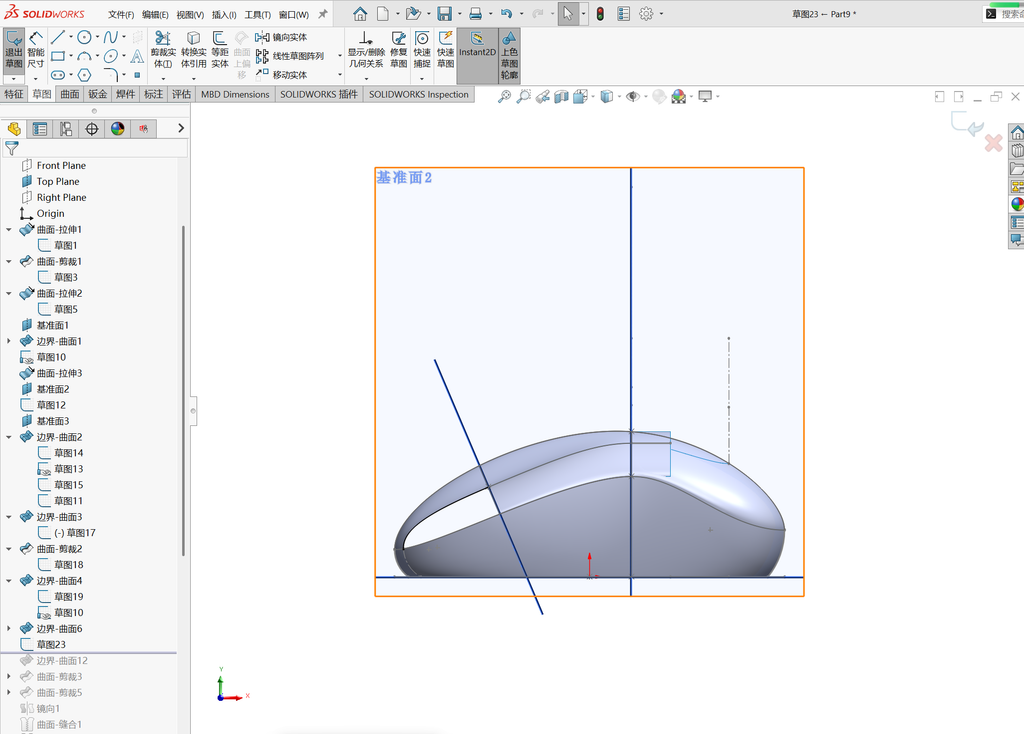Toggle 上色草图轮廓 Shaded Sketch Contours
This screenshot has height=734, width=1024.
(509, 55)
